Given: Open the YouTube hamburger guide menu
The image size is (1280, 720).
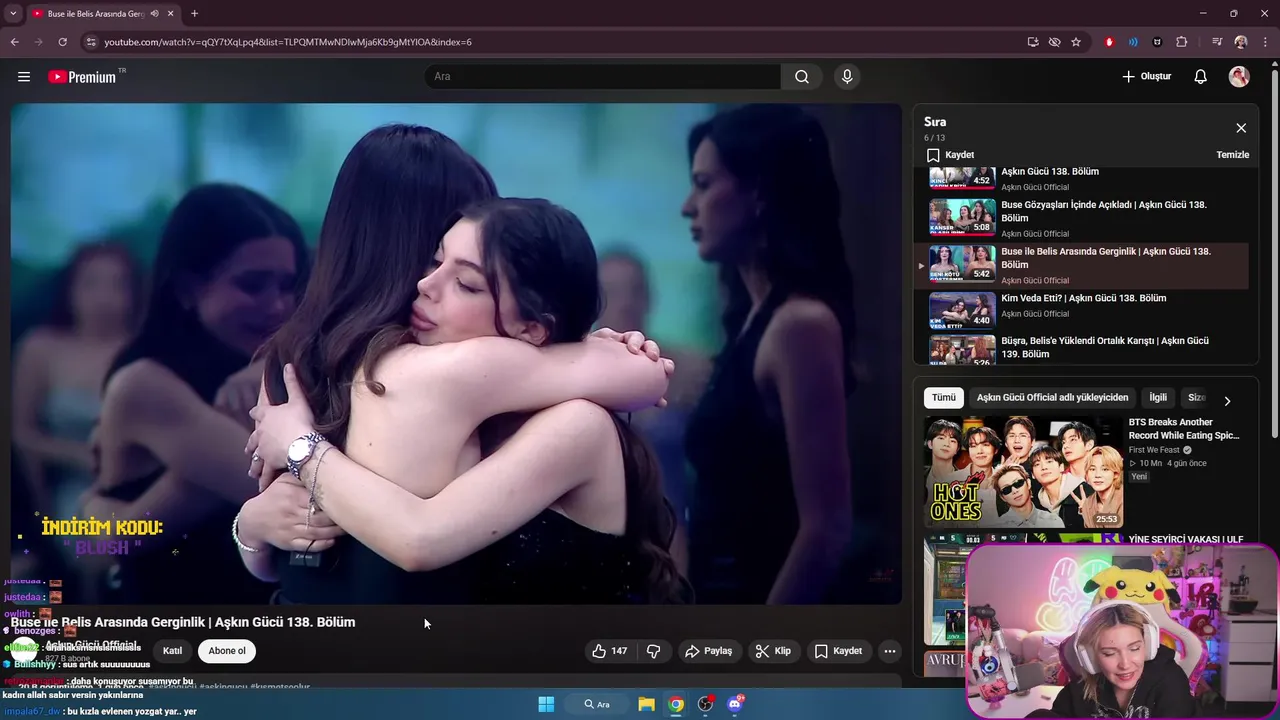Looking at the screenshot, I should click(24, 77).
